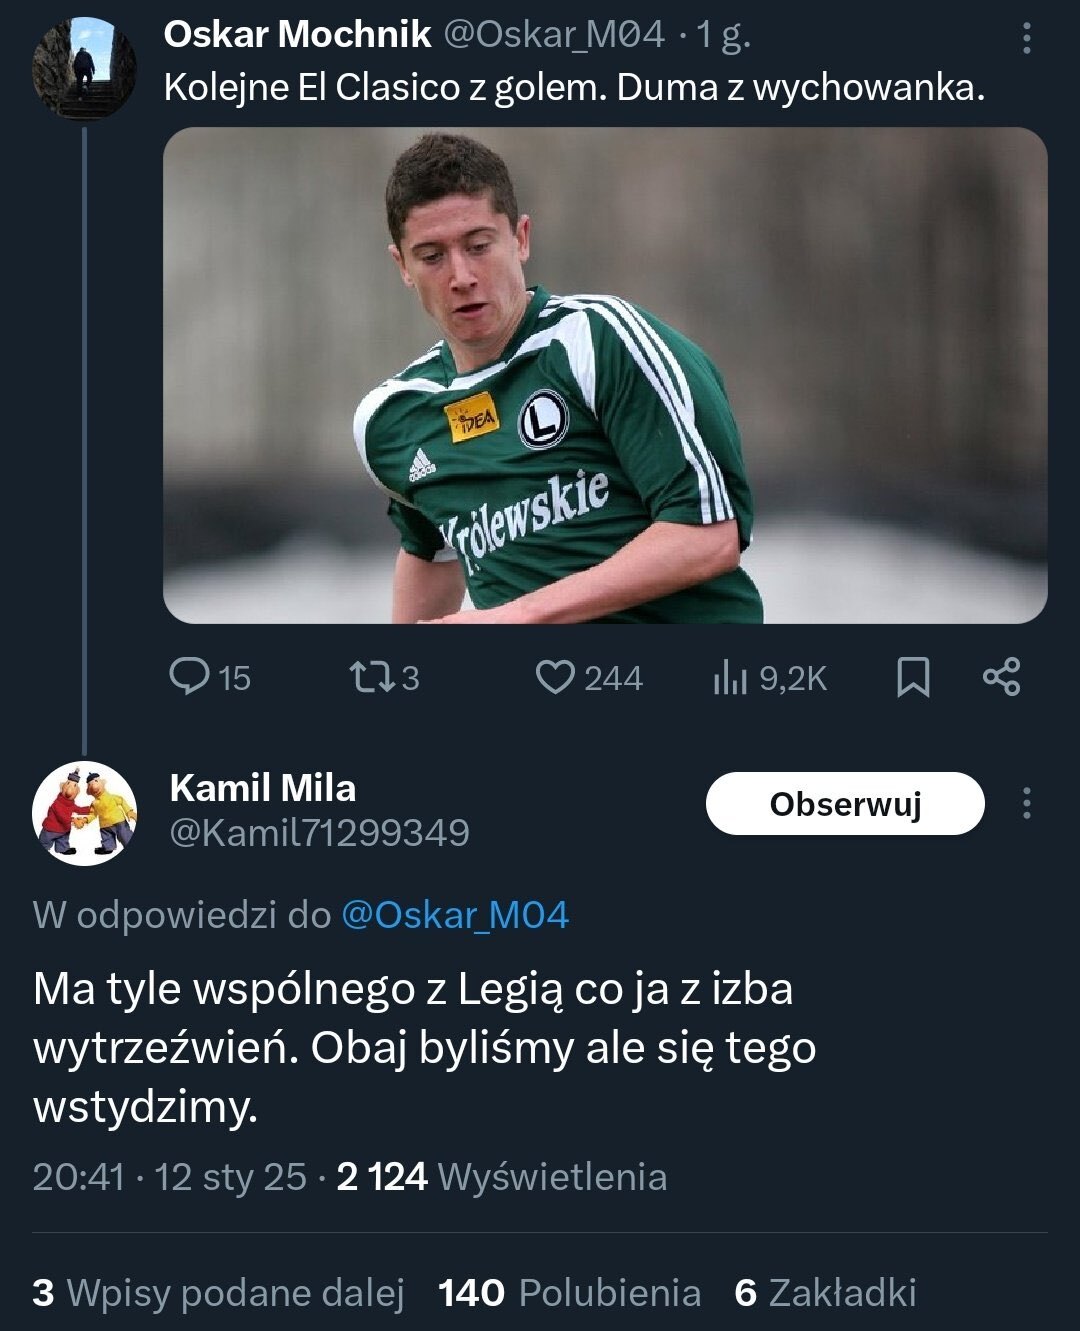Bookmark Oskar Mochnik's tweet
The width and height of the screenshot is (1080, 1331).
click(x=913, y=677)
